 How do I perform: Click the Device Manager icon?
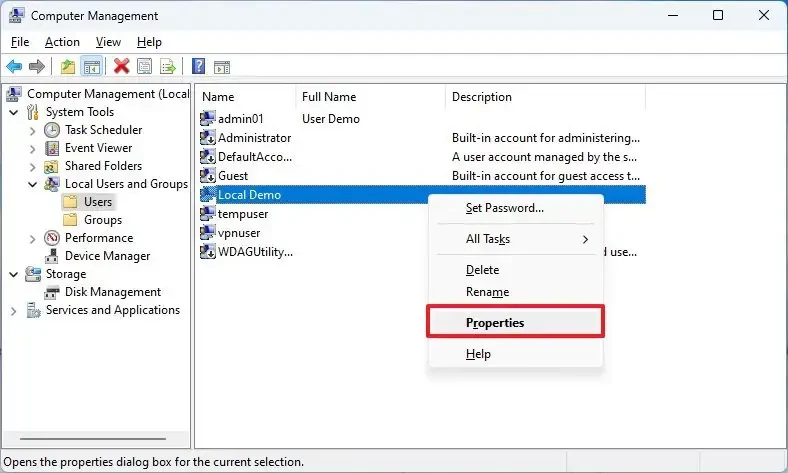click(51, 256)
